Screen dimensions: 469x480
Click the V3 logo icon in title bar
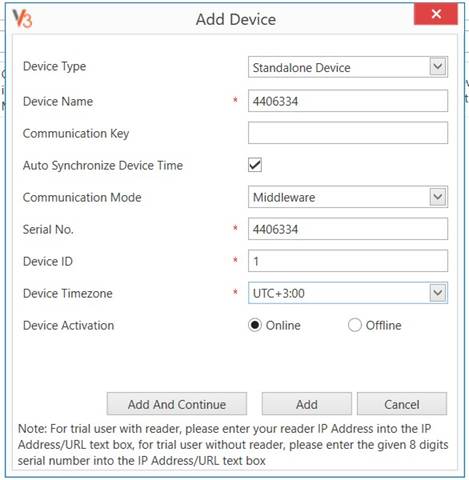tap(22, 18)
